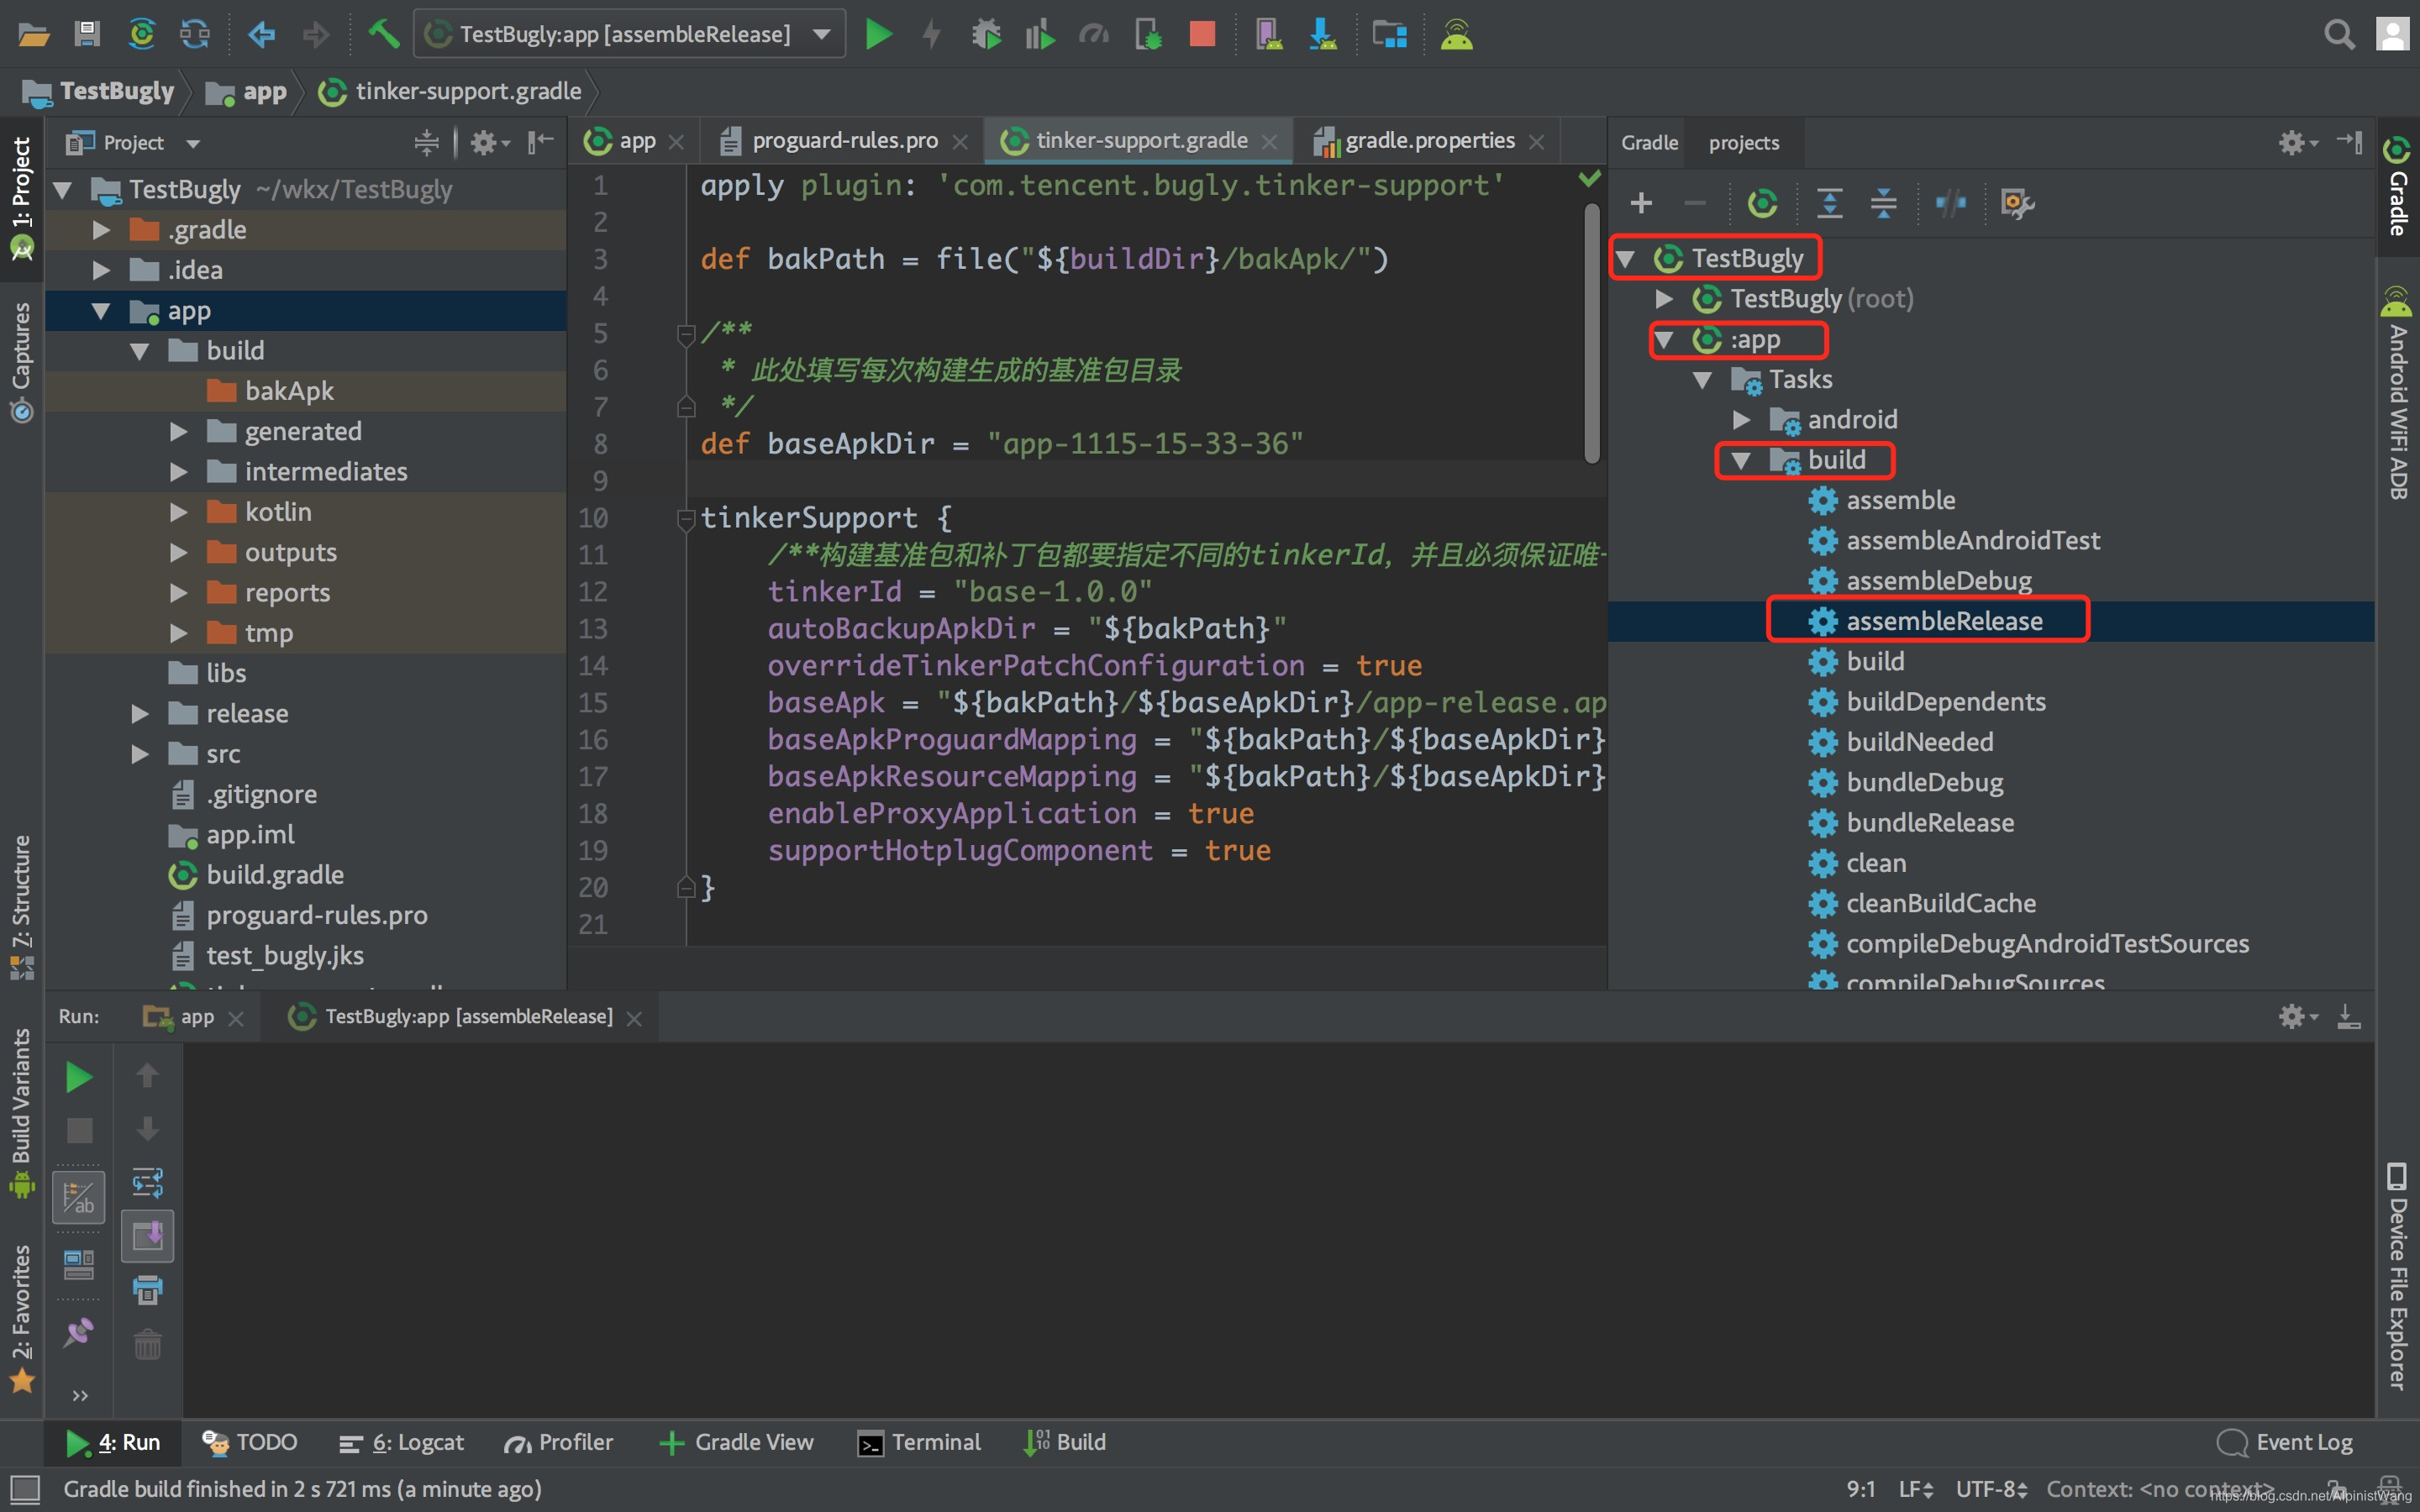Open the Event Log

tap(2285, 1442)
